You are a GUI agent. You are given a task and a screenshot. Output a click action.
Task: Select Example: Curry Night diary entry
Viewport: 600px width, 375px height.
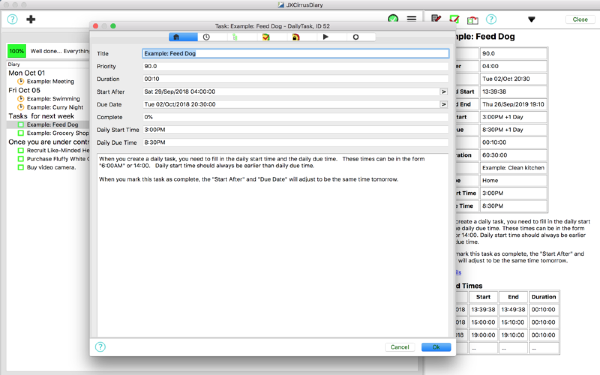55,107
